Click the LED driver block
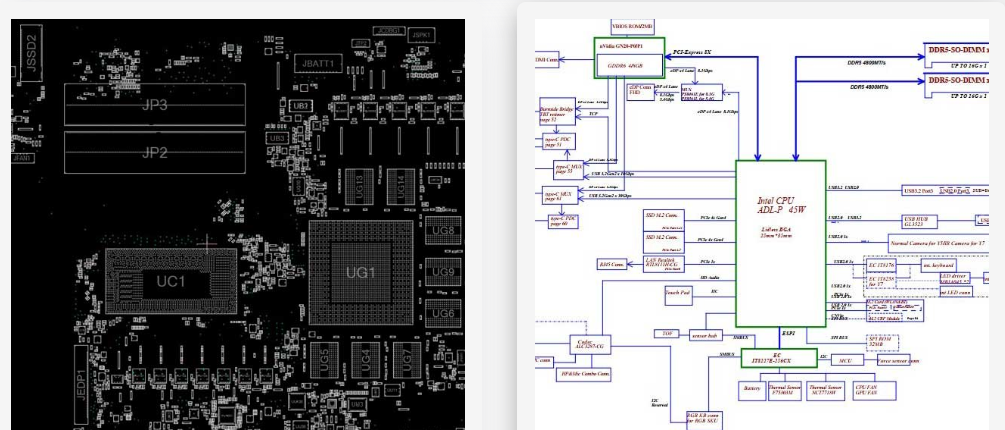1005x430 pixels. pyautogui.click(x=954, y=277)
